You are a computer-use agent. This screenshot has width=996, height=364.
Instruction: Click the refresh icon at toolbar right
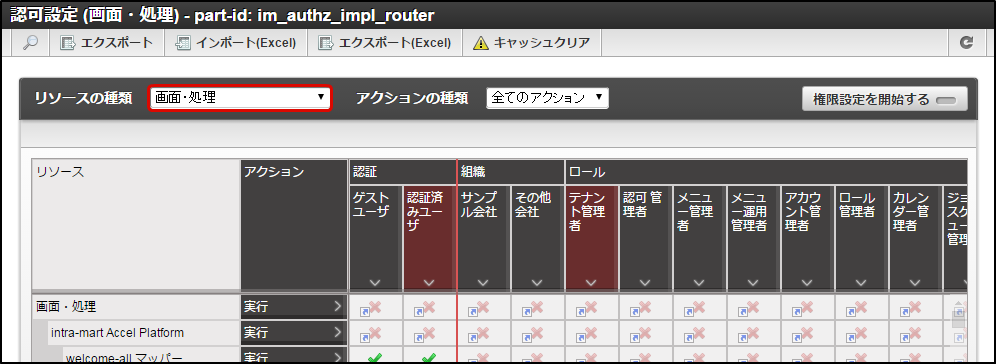[x=966, y=43]
